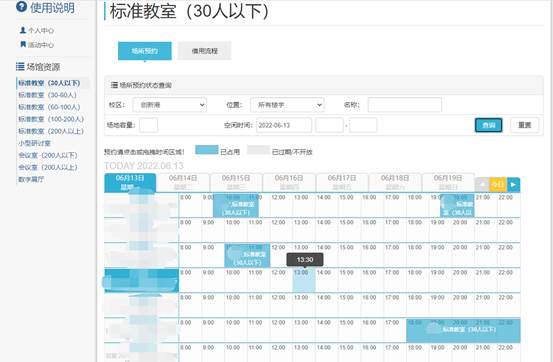This screenshot has height=362, width=553.
Task: Open 小型研讨室 in sidebar
Action: [35, 143]
